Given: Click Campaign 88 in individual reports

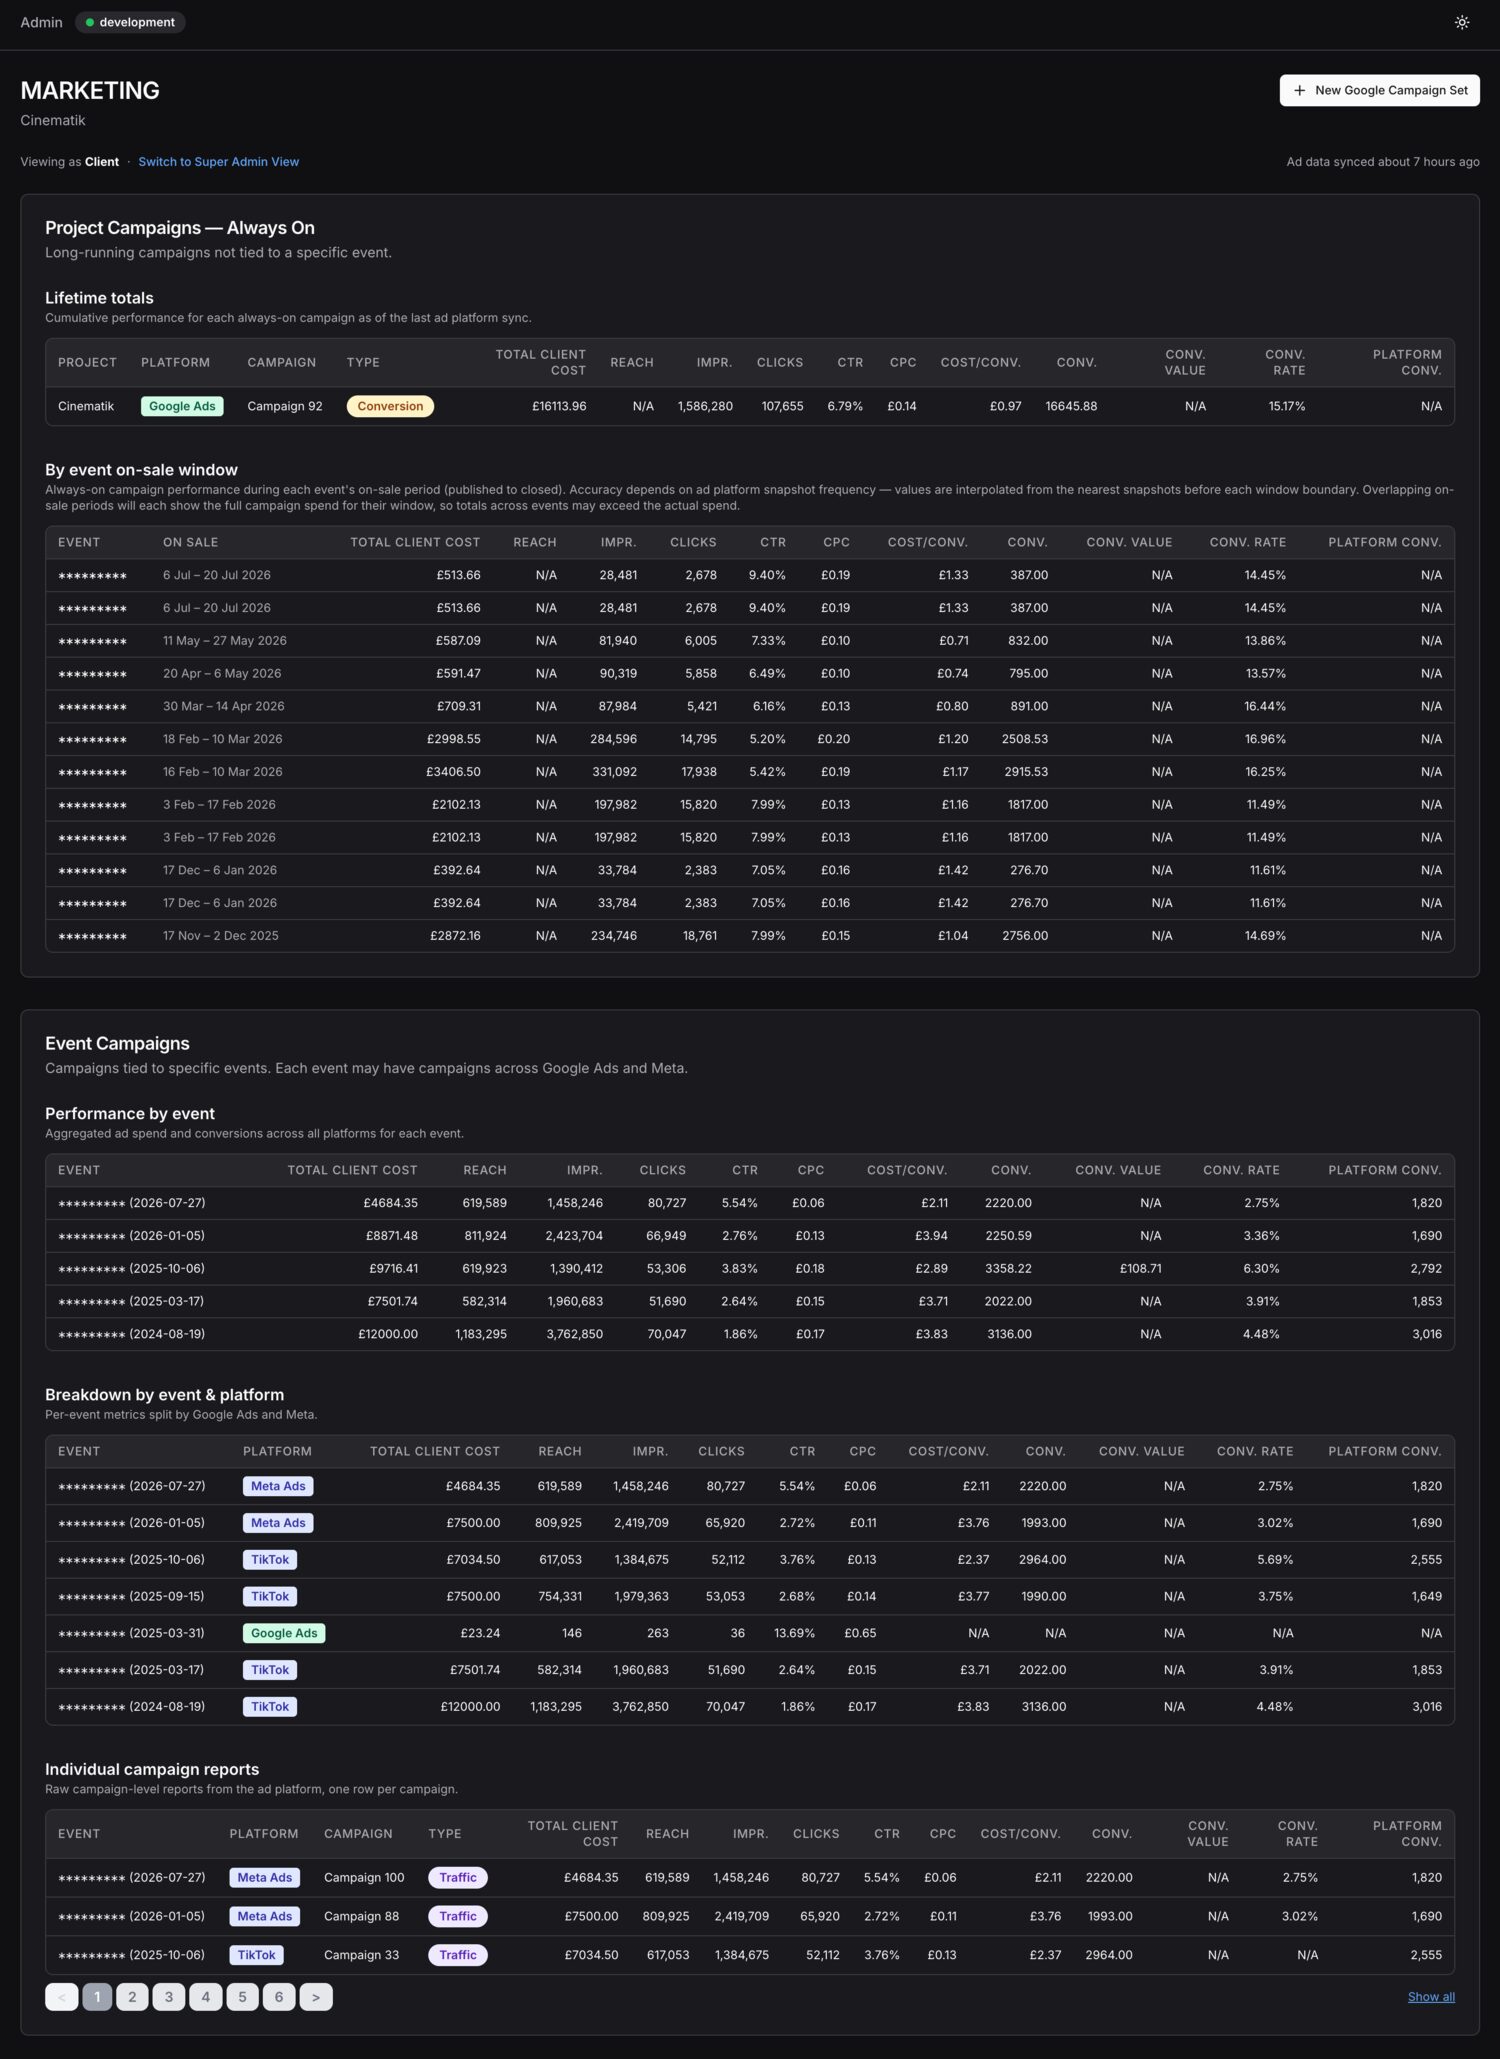Looking at the screenshot, I should pyautogui.click(x=361, y=1916).
